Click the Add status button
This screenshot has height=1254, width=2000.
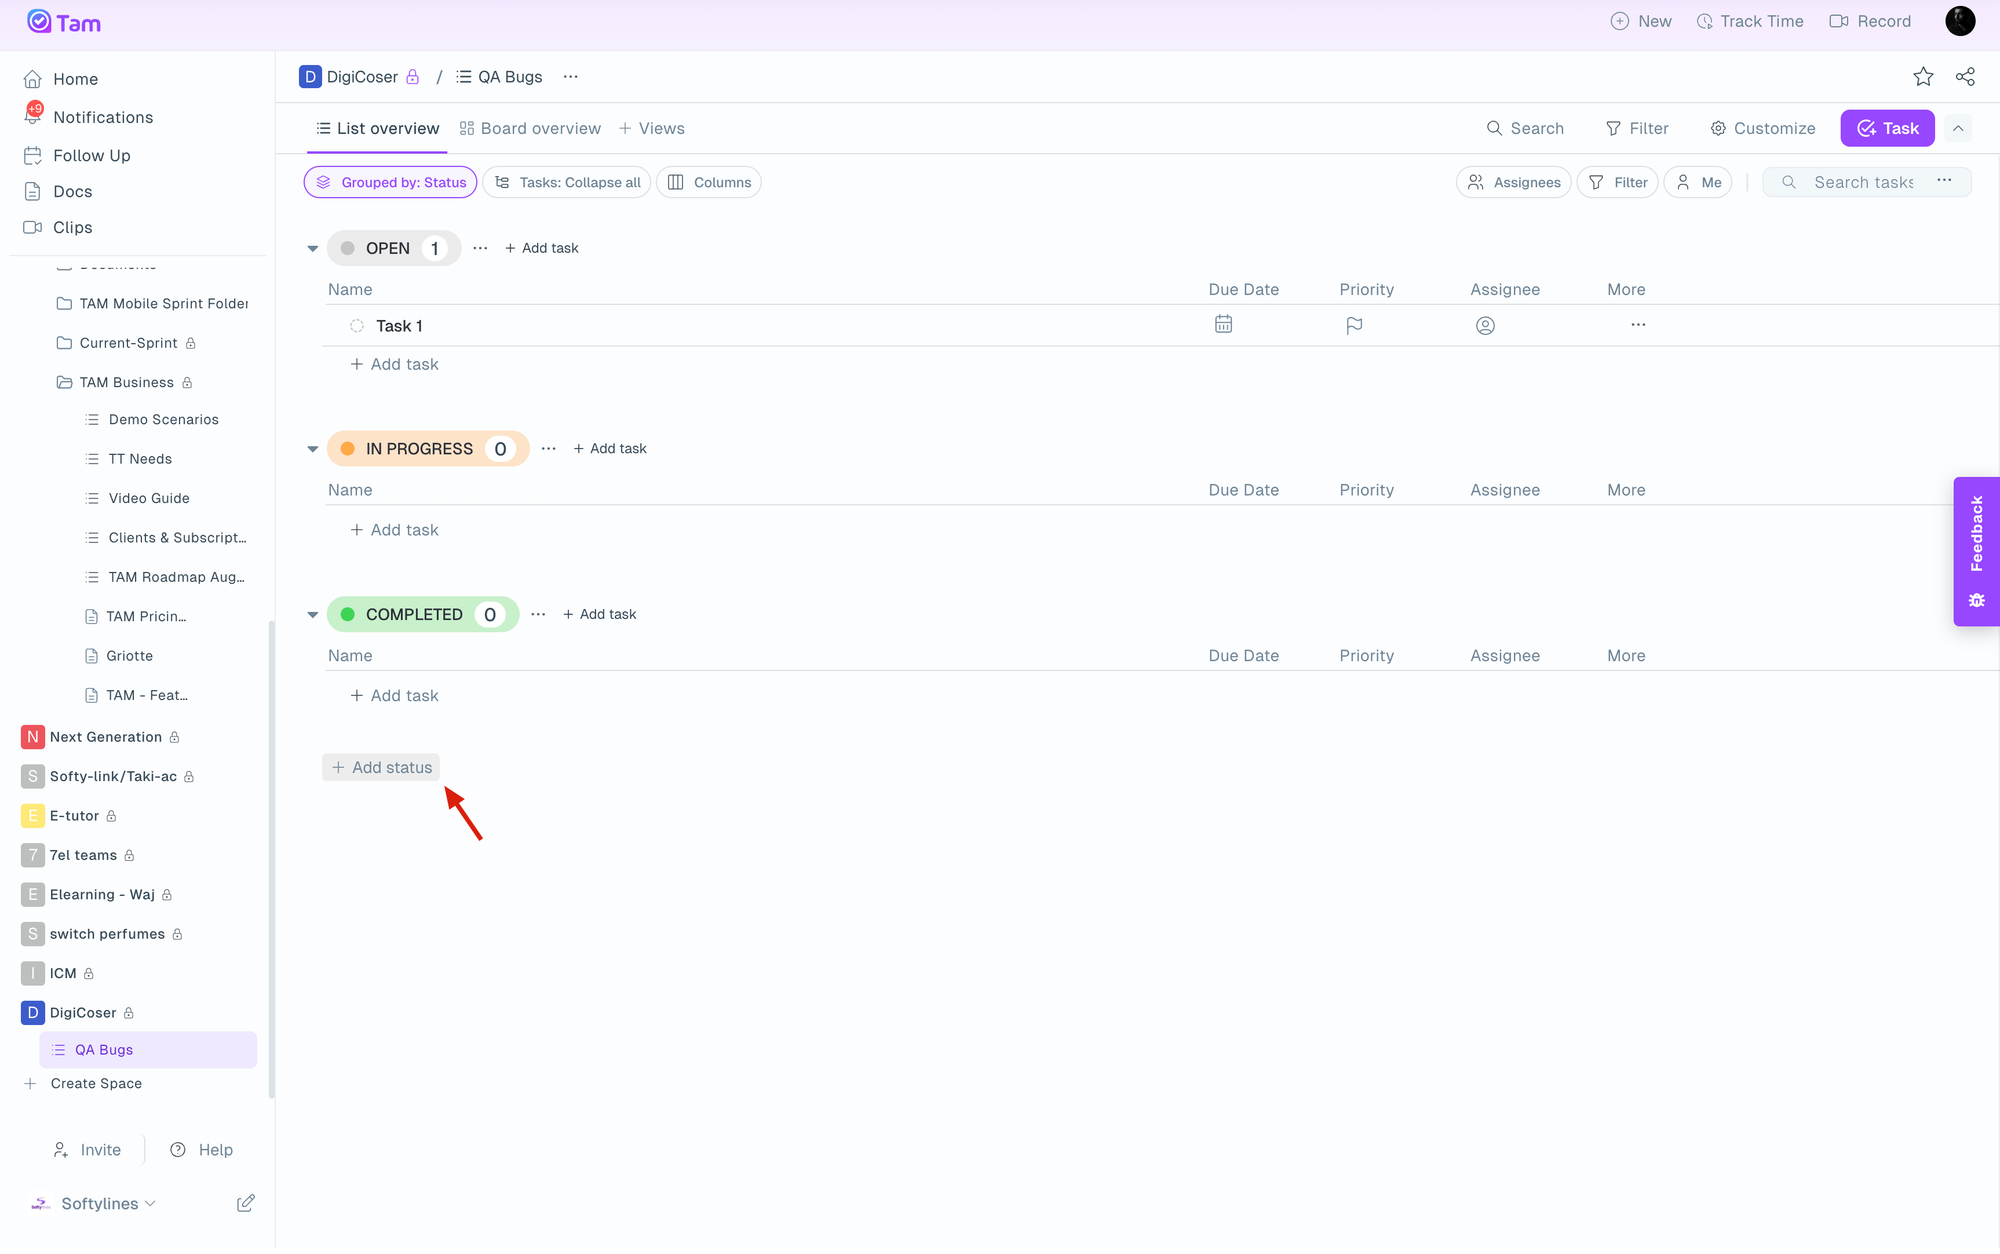381,767
